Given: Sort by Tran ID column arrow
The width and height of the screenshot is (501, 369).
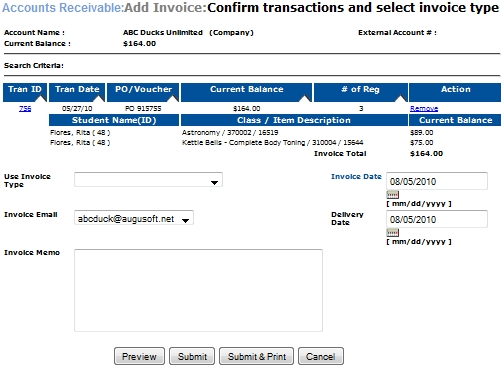Looking at the screenshot, I should coord(41,98).
